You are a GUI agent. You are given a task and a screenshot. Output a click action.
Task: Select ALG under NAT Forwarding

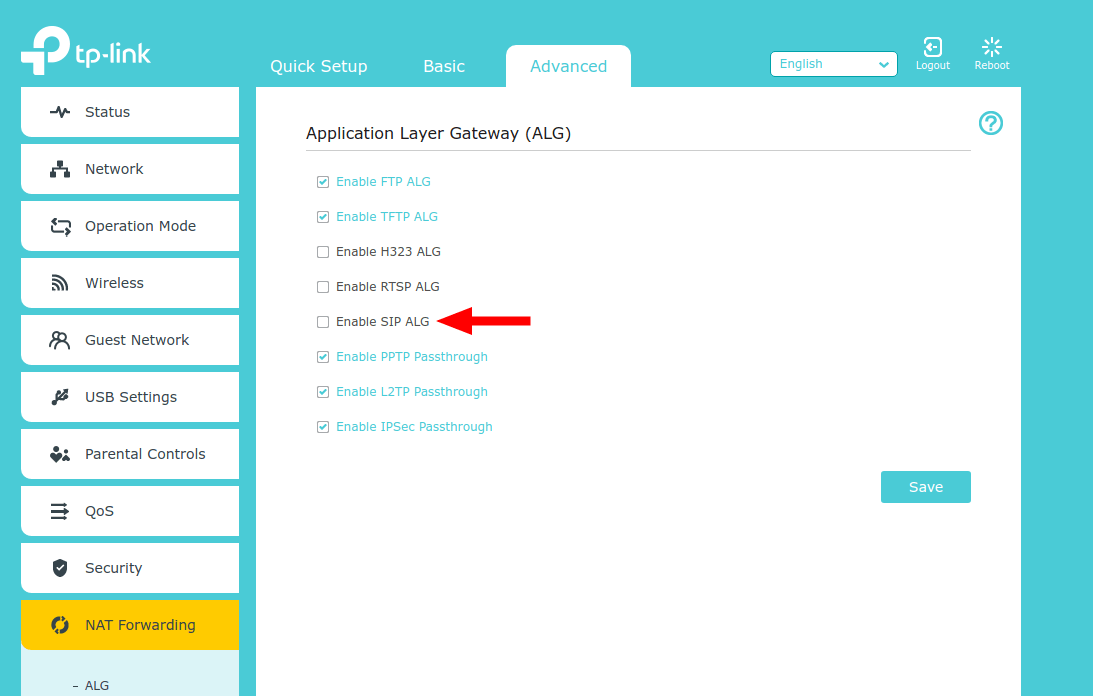[97, 685]
